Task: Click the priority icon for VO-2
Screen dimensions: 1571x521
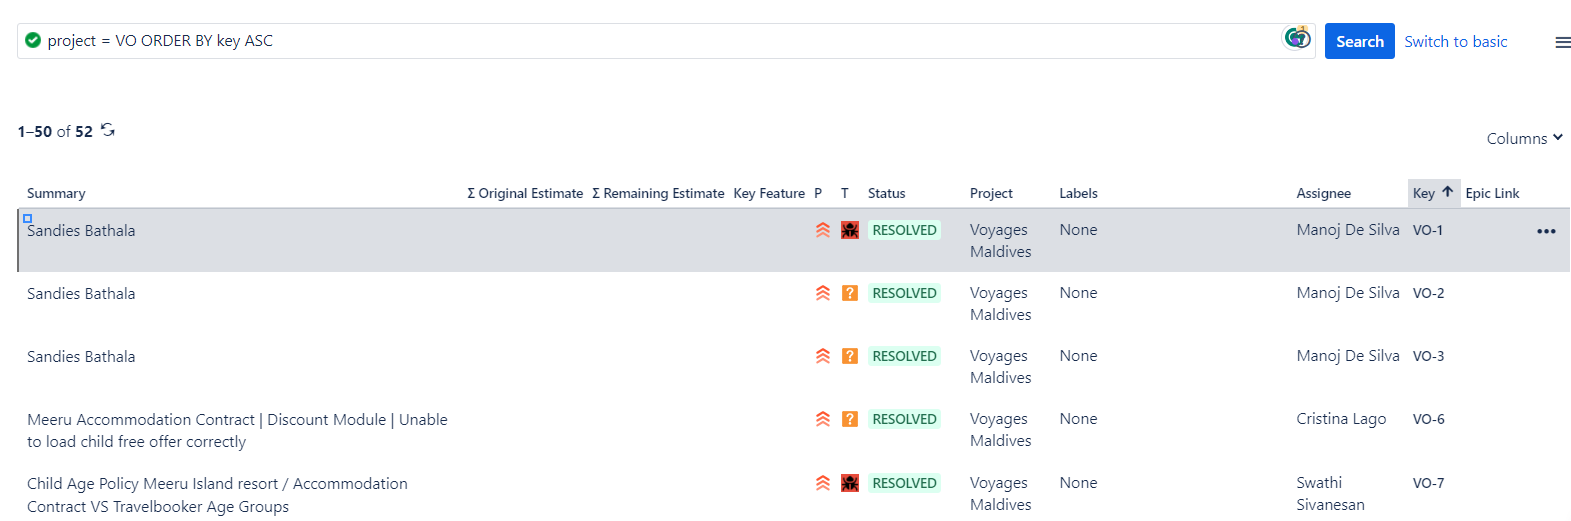Action: pos(823,293)
